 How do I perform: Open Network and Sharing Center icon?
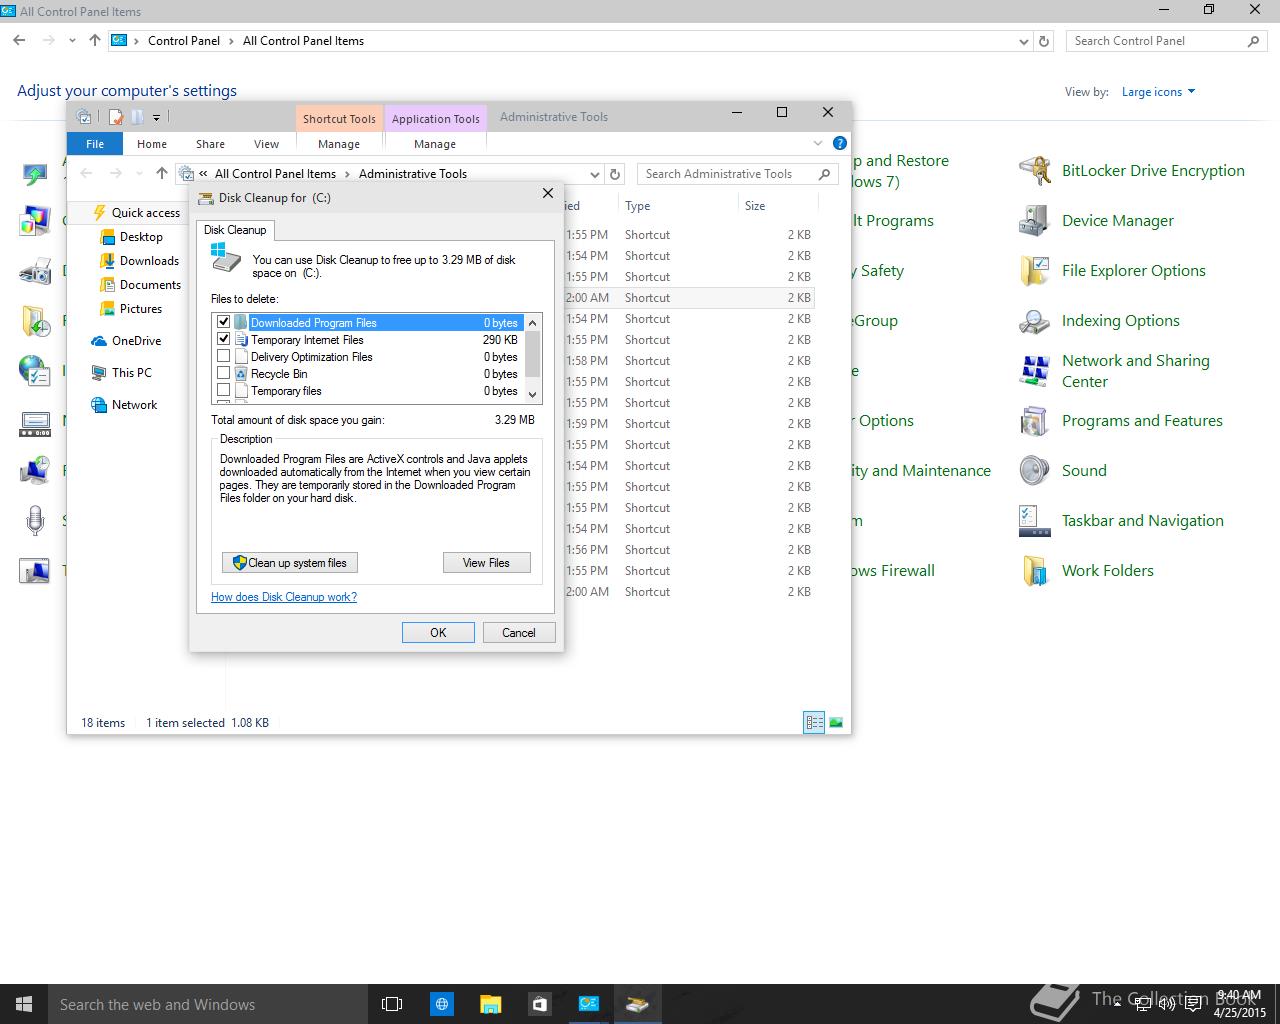[1035, 371]
